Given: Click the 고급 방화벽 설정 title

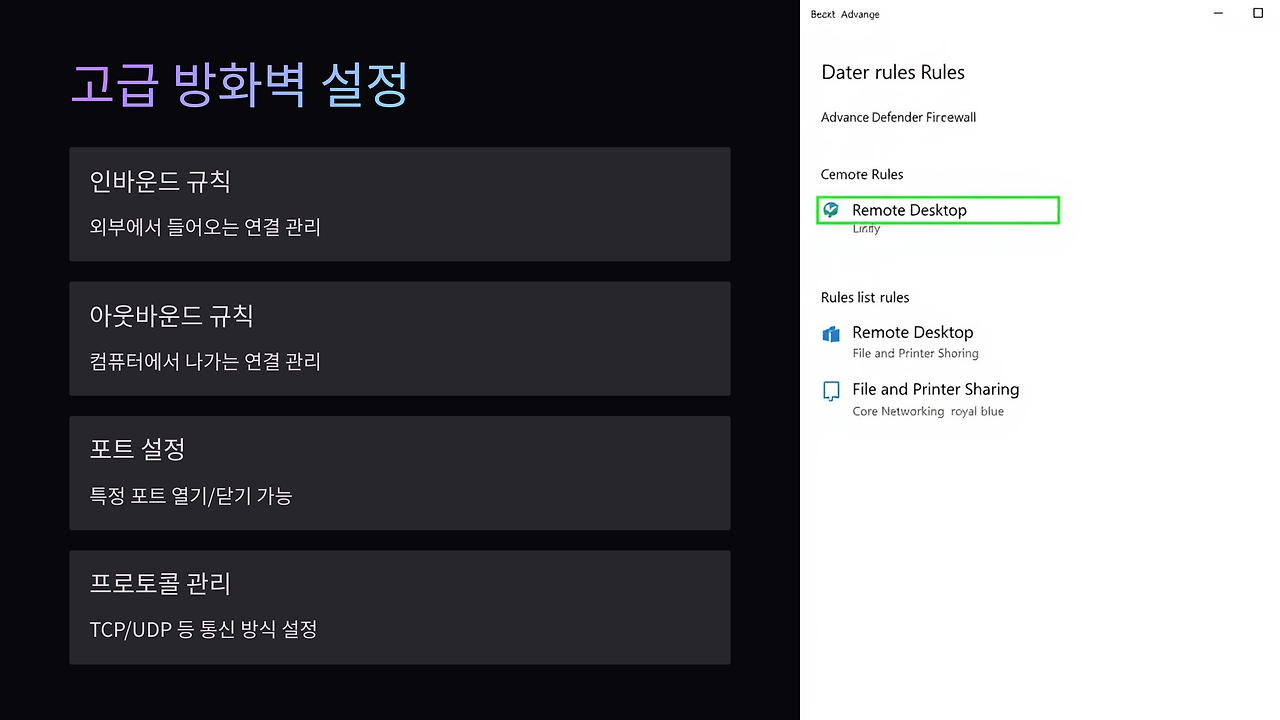Looking at the screenshot, I should (238, 85).
